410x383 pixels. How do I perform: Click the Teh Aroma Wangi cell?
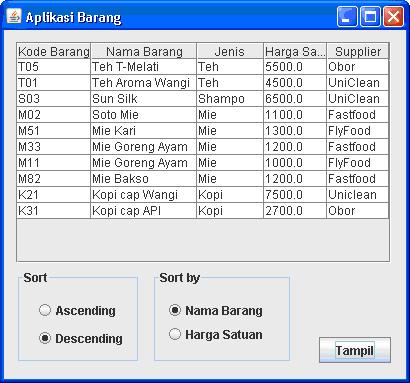tap(144, 83)
